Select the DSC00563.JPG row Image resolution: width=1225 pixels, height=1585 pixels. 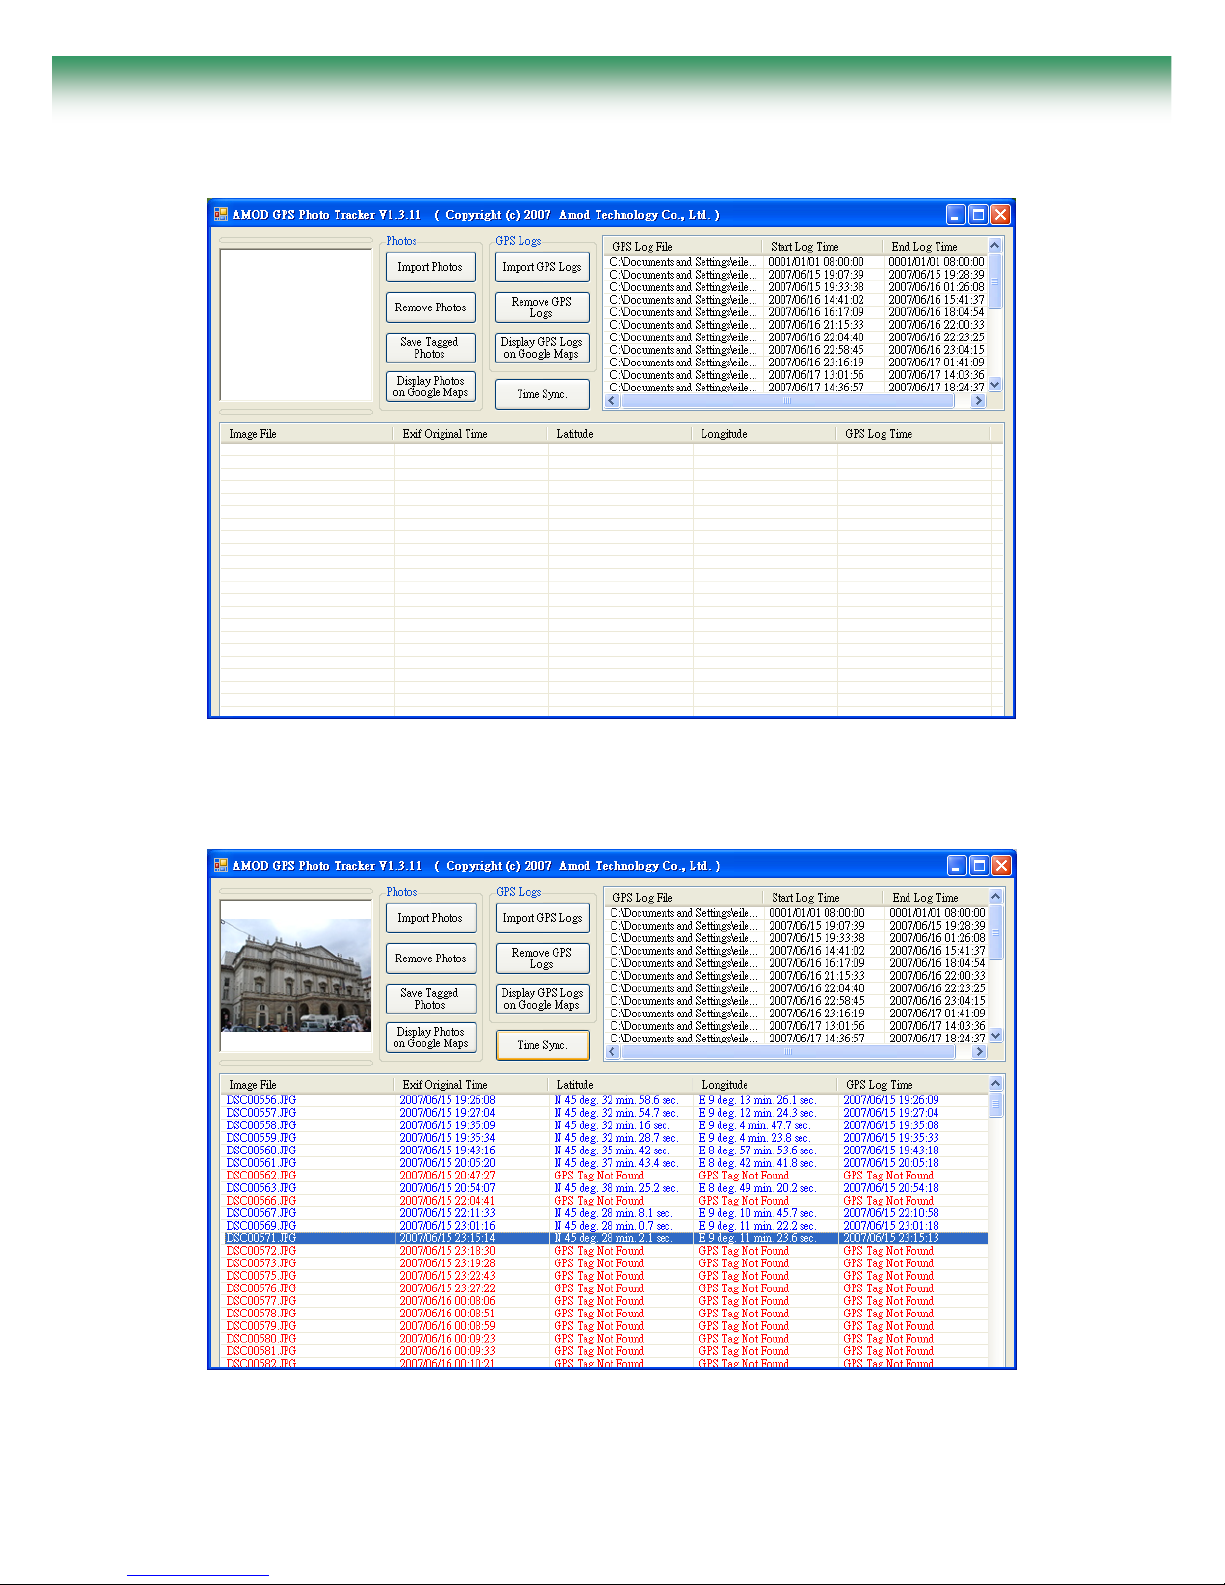(x=605, y=1188)
